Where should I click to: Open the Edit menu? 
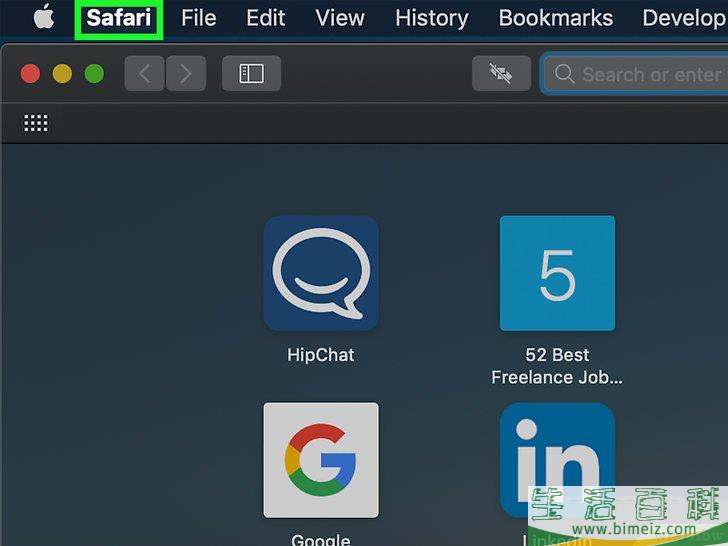click(x=265, y=18)
